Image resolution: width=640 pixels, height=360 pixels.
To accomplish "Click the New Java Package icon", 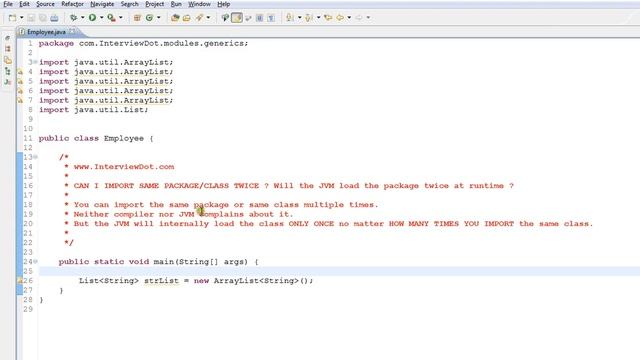I will (137, 18).
